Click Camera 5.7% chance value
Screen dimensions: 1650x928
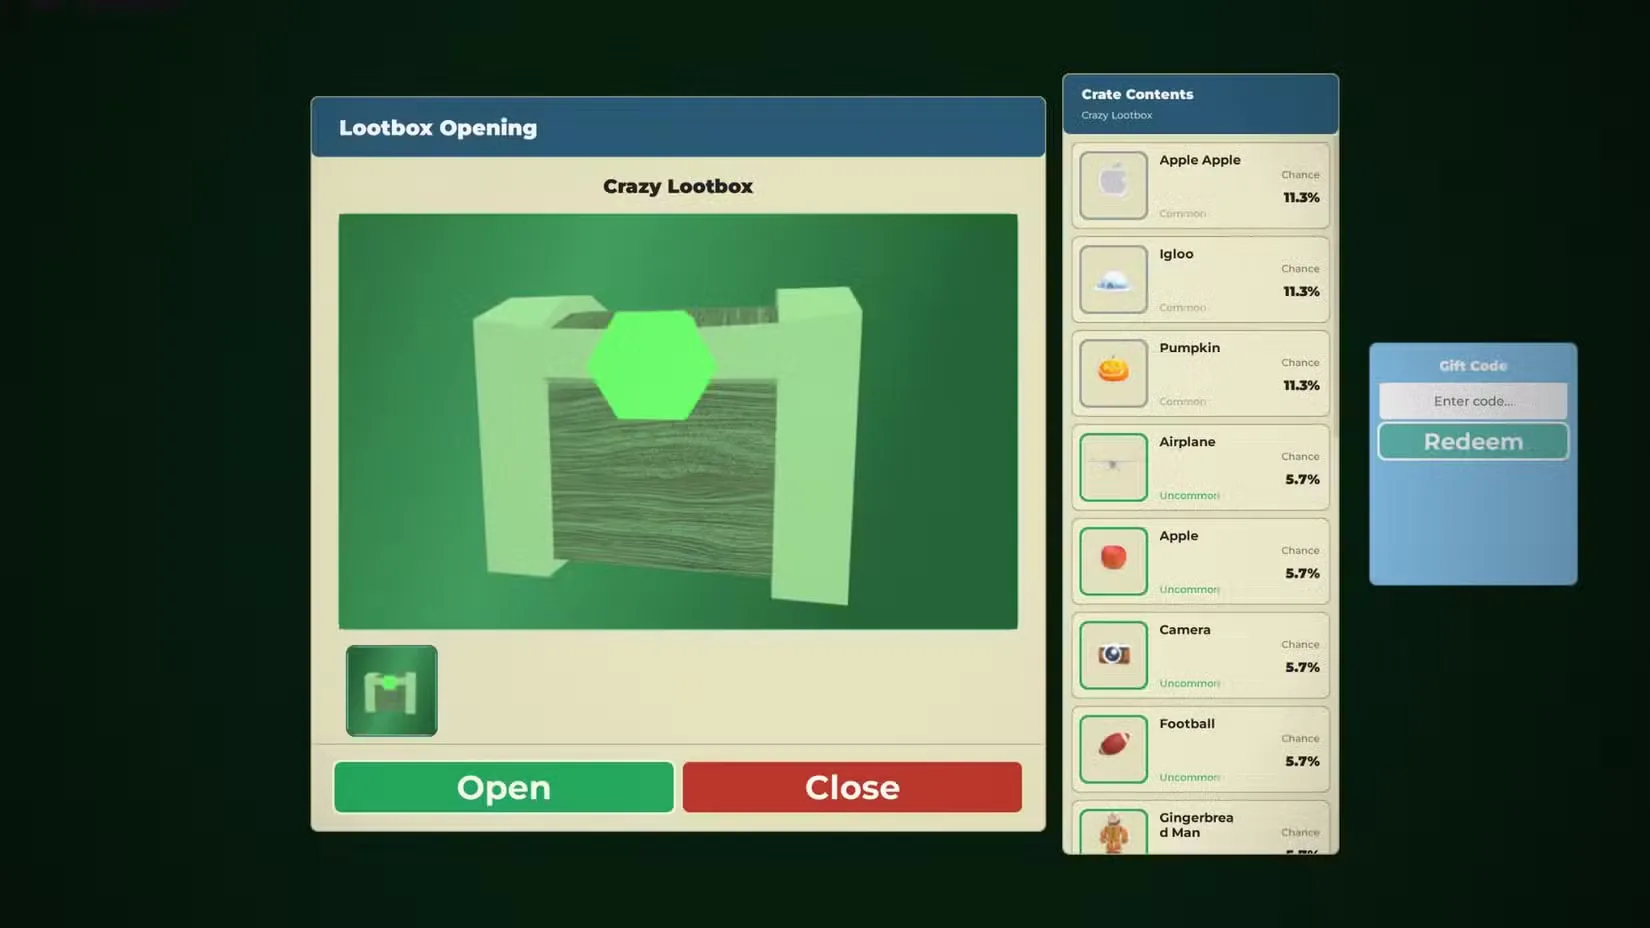click(x=1302, y=668)
